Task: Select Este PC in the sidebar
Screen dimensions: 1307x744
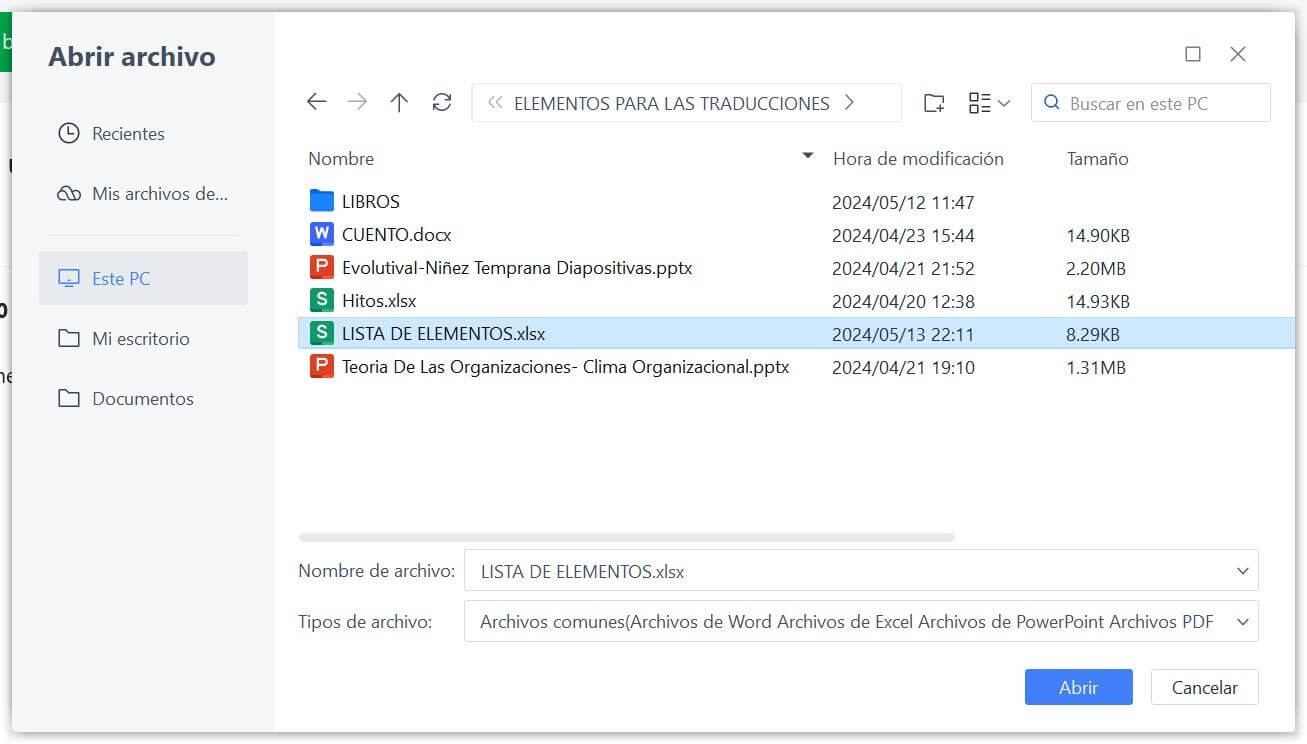Action: coord(120,278)
